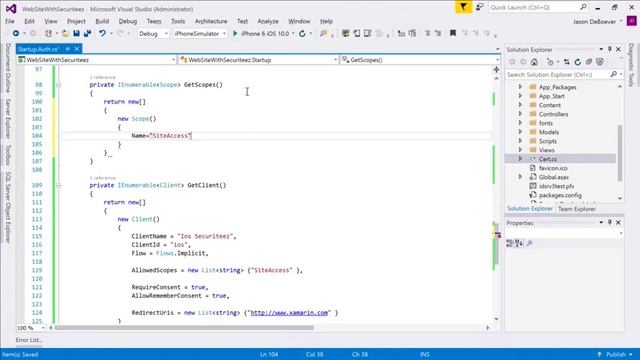
Task: Click the Save icon in toolbar
Action: (x=76, y=33)
